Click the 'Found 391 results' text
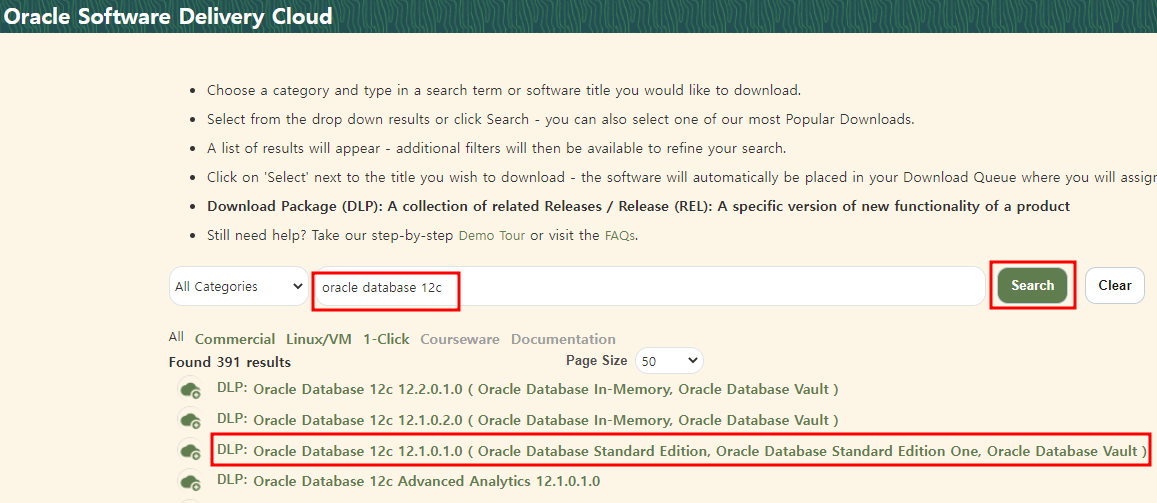The height and width of the screenshot is (503, 1157). tap(229, 362)
